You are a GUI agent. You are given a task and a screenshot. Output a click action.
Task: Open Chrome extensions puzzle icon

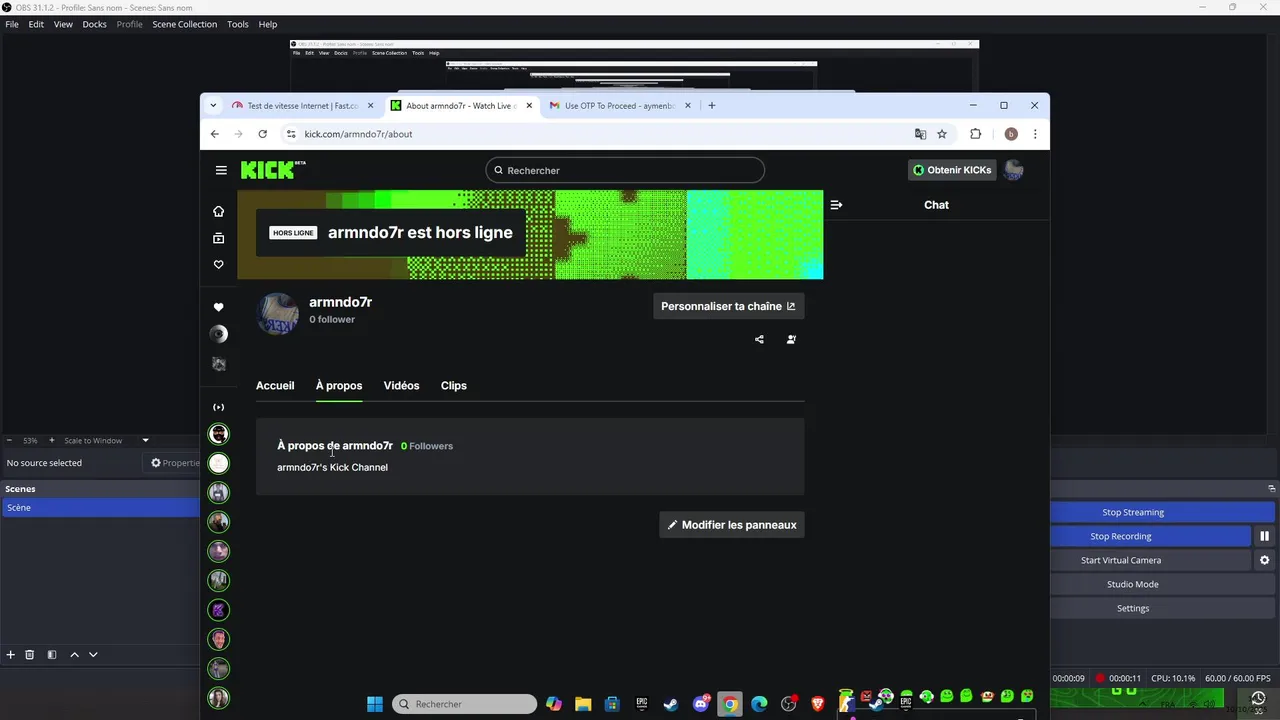pyautogui.click(x=976, y=134)
